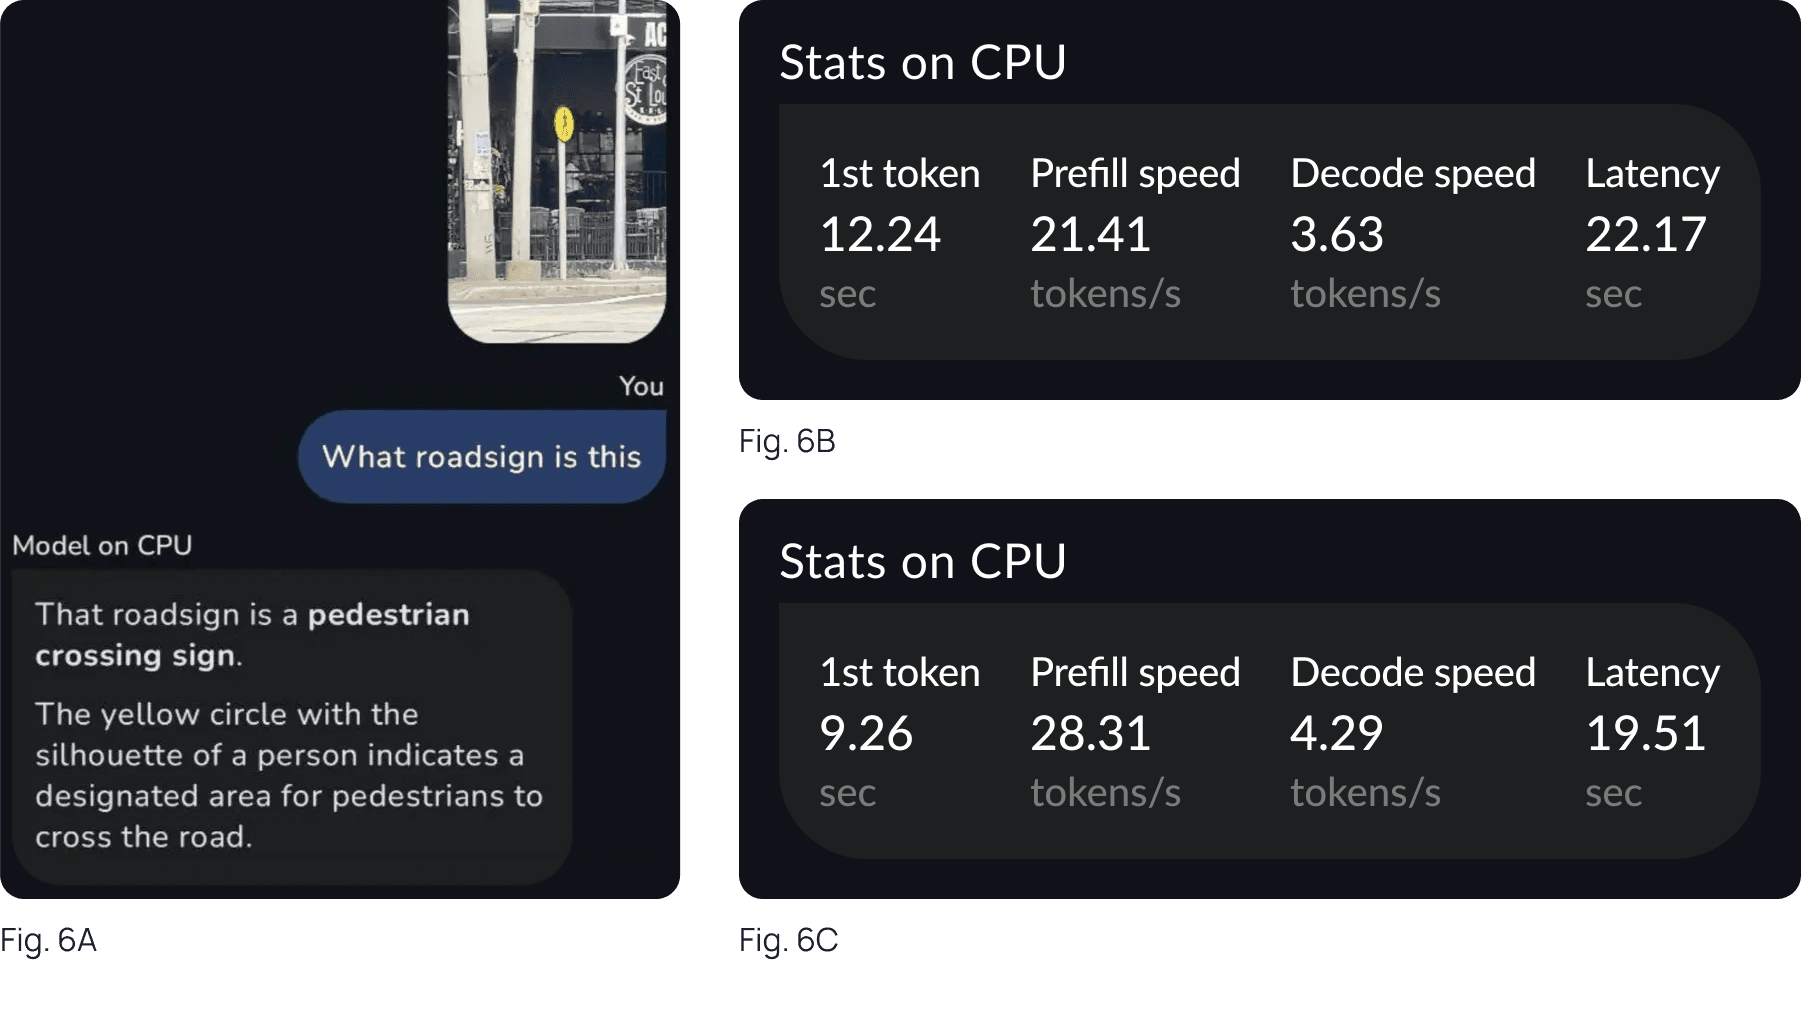The width and height of the screenshot is (1802, 1011).
Task: Click the Fig. 6B caption
Action: pos(787,441)
